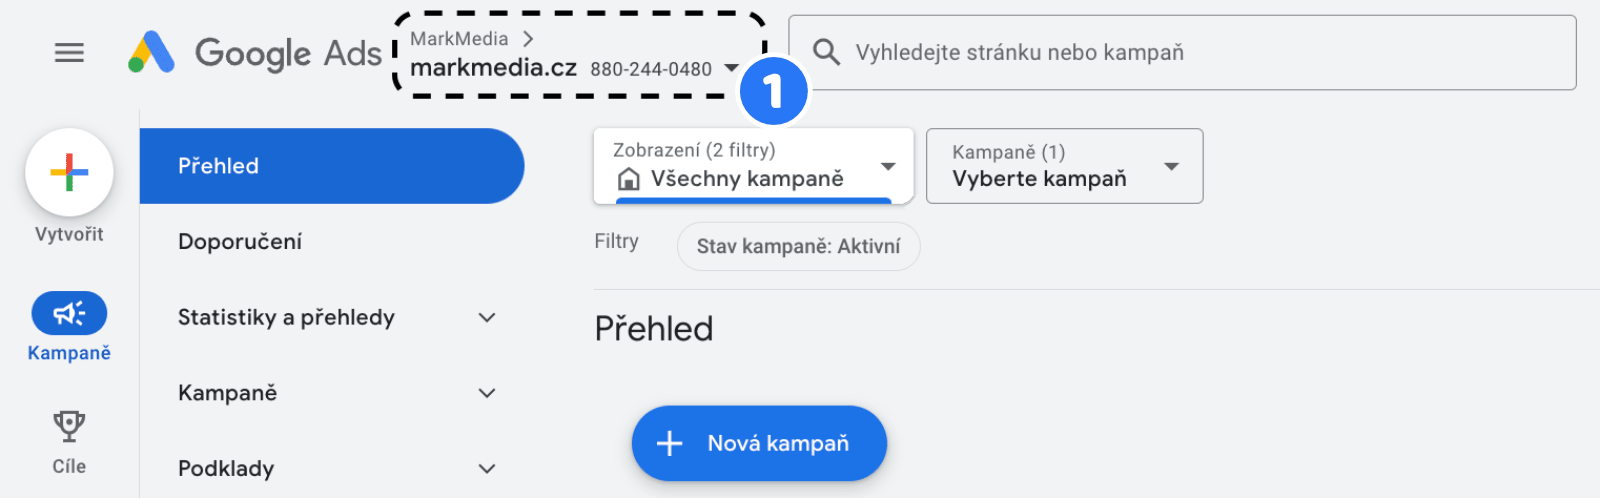Expand Statistiky a přehledy section
This screenshot has height=498, width=1600.
pos(487,318)
